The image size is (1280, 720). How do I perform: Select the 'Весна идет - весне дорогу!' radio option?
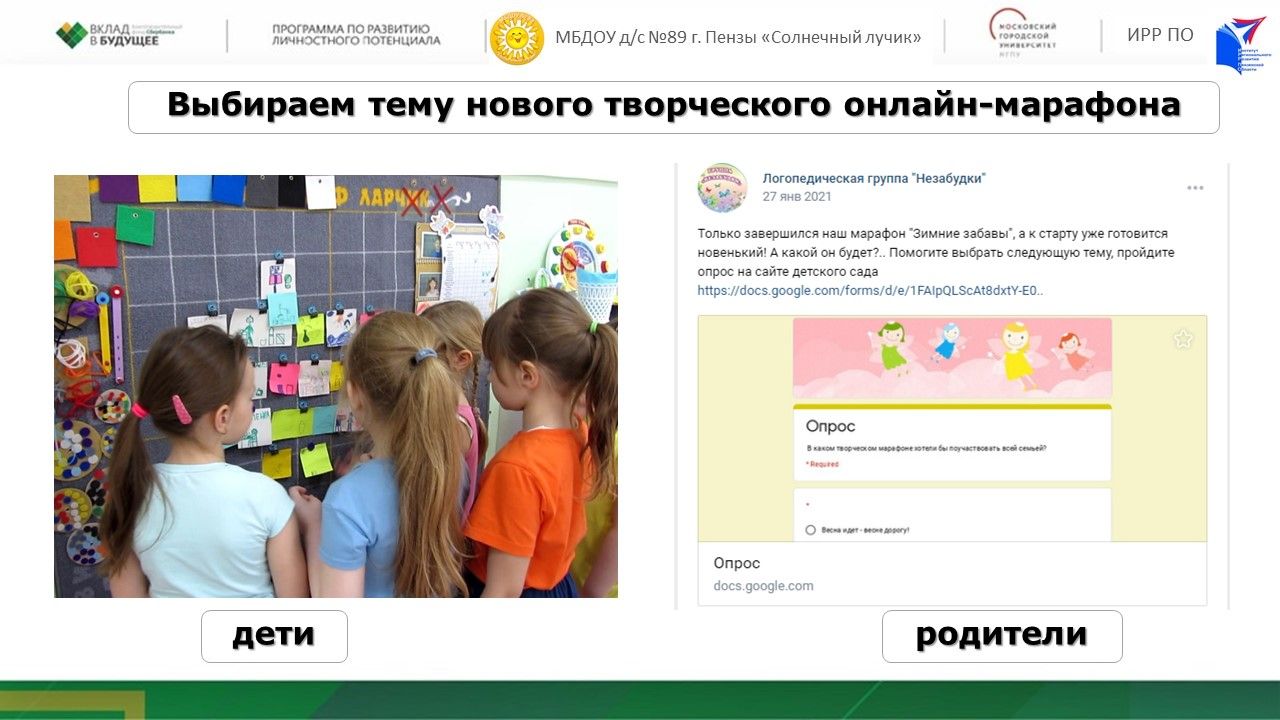click(811, 530)
